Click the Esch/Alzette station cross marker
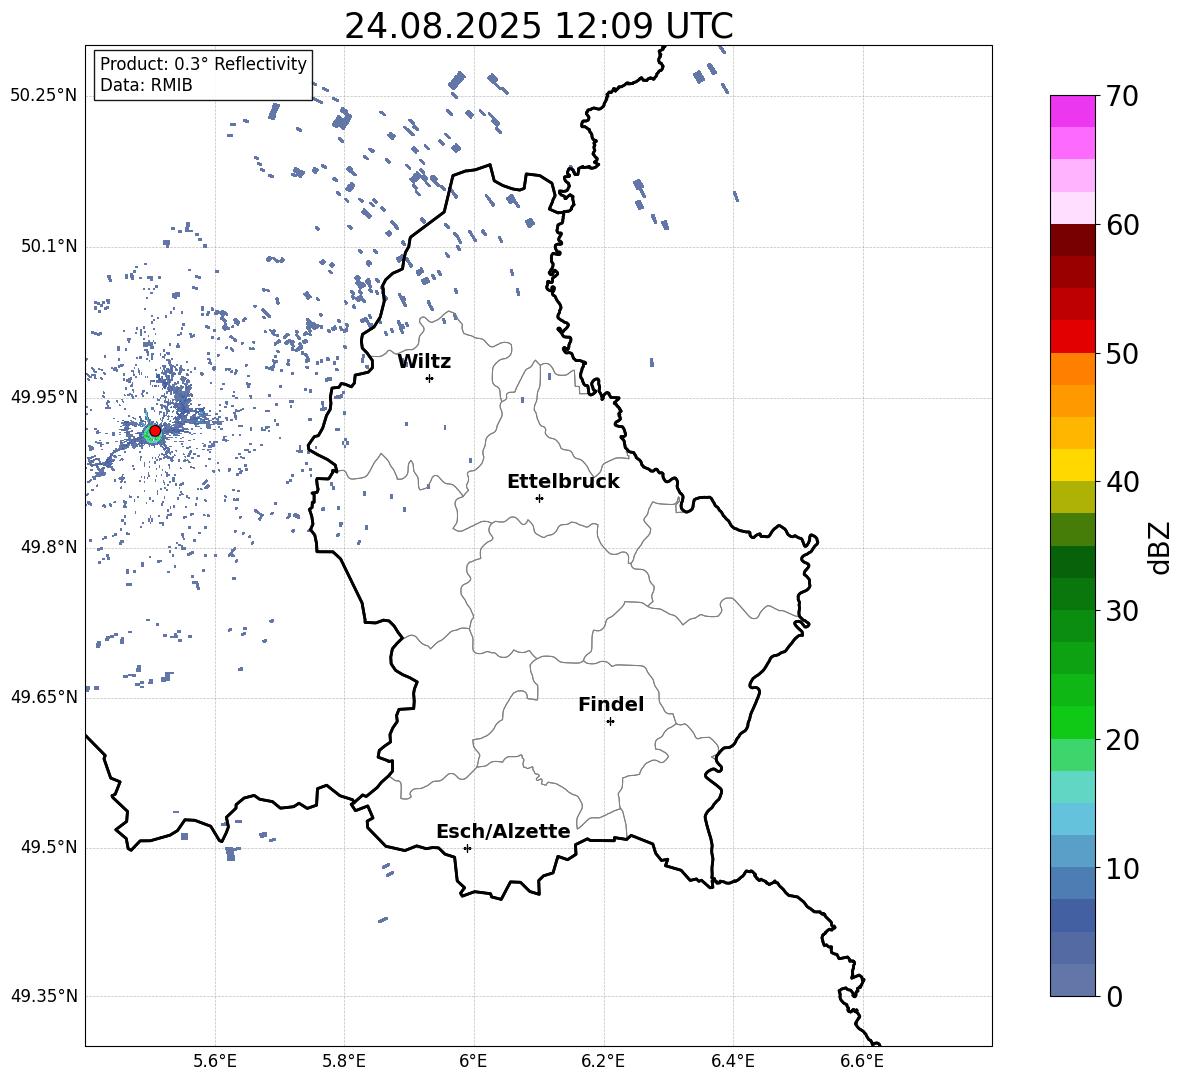Image resolution: width=1184 pixels, height=1081 pixels. coord(467,848)
